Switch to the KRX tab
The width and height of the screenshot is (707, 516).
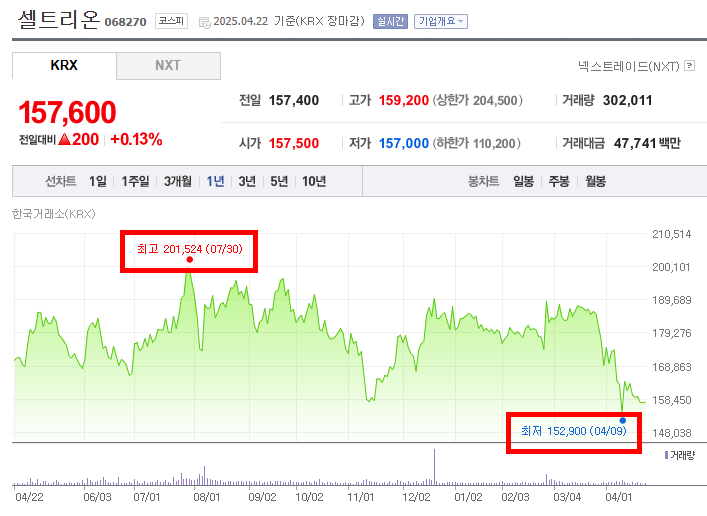tap(64, 65)
